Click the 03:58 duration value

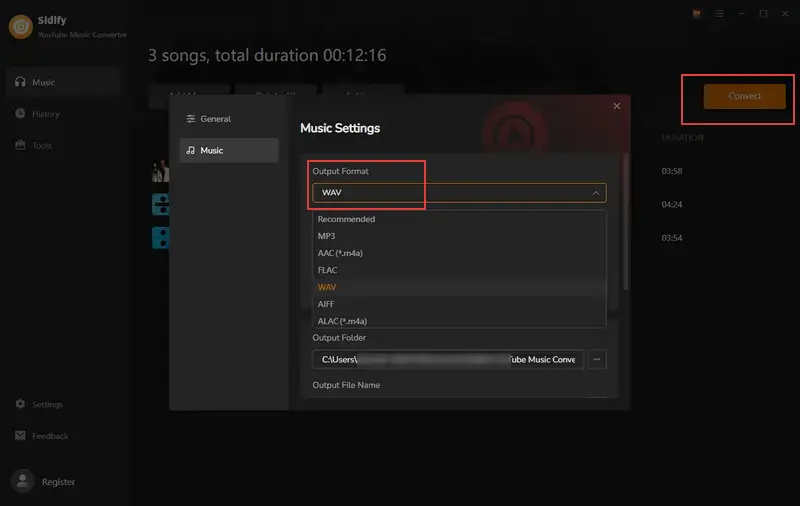coord(671,171)
